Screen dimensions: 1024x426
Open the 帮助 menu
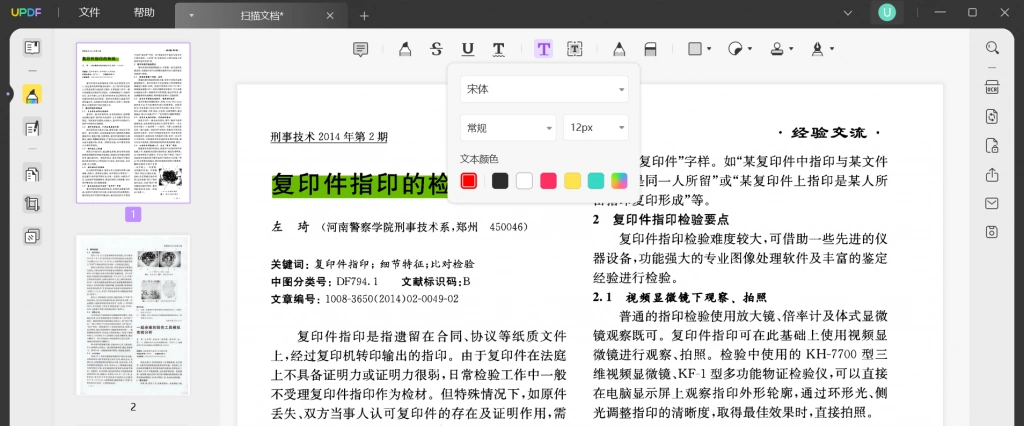(144, 12)
